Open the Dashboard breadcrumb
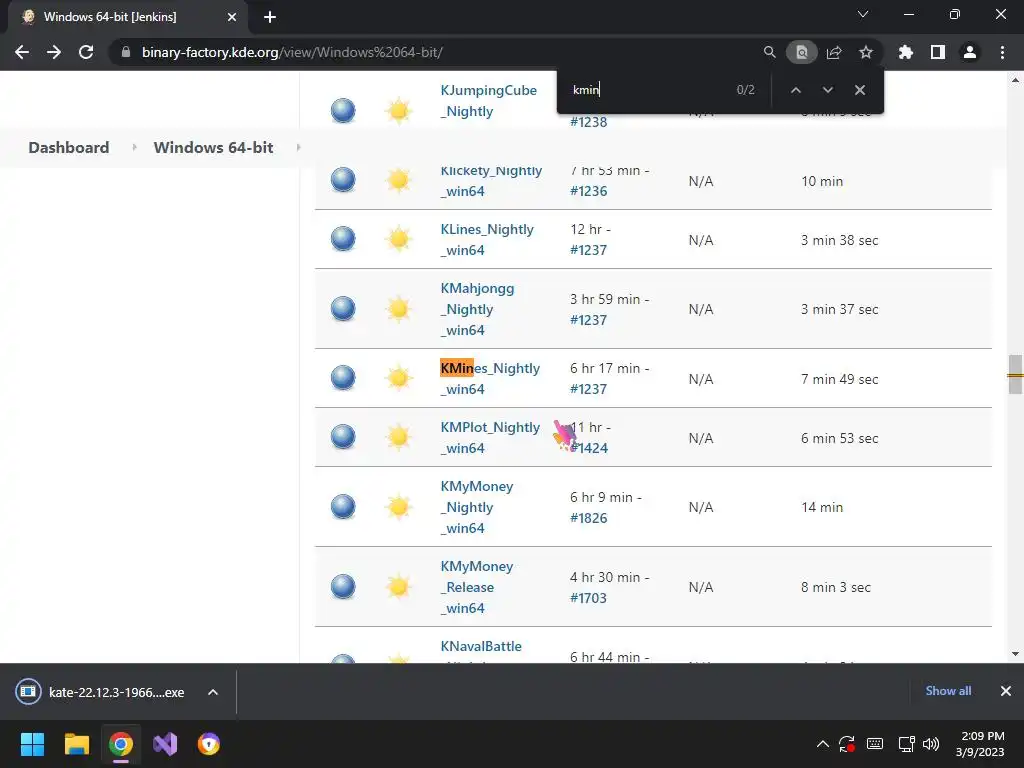This screenshot has width=1024, height=768. coord(69,148)
